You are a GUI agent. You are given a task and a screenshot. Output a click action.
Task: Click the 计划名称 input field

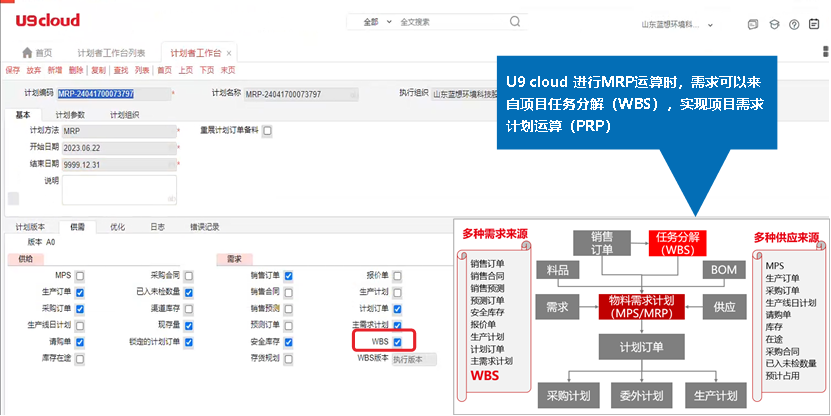pyautogui.click(x=301, y=94)
